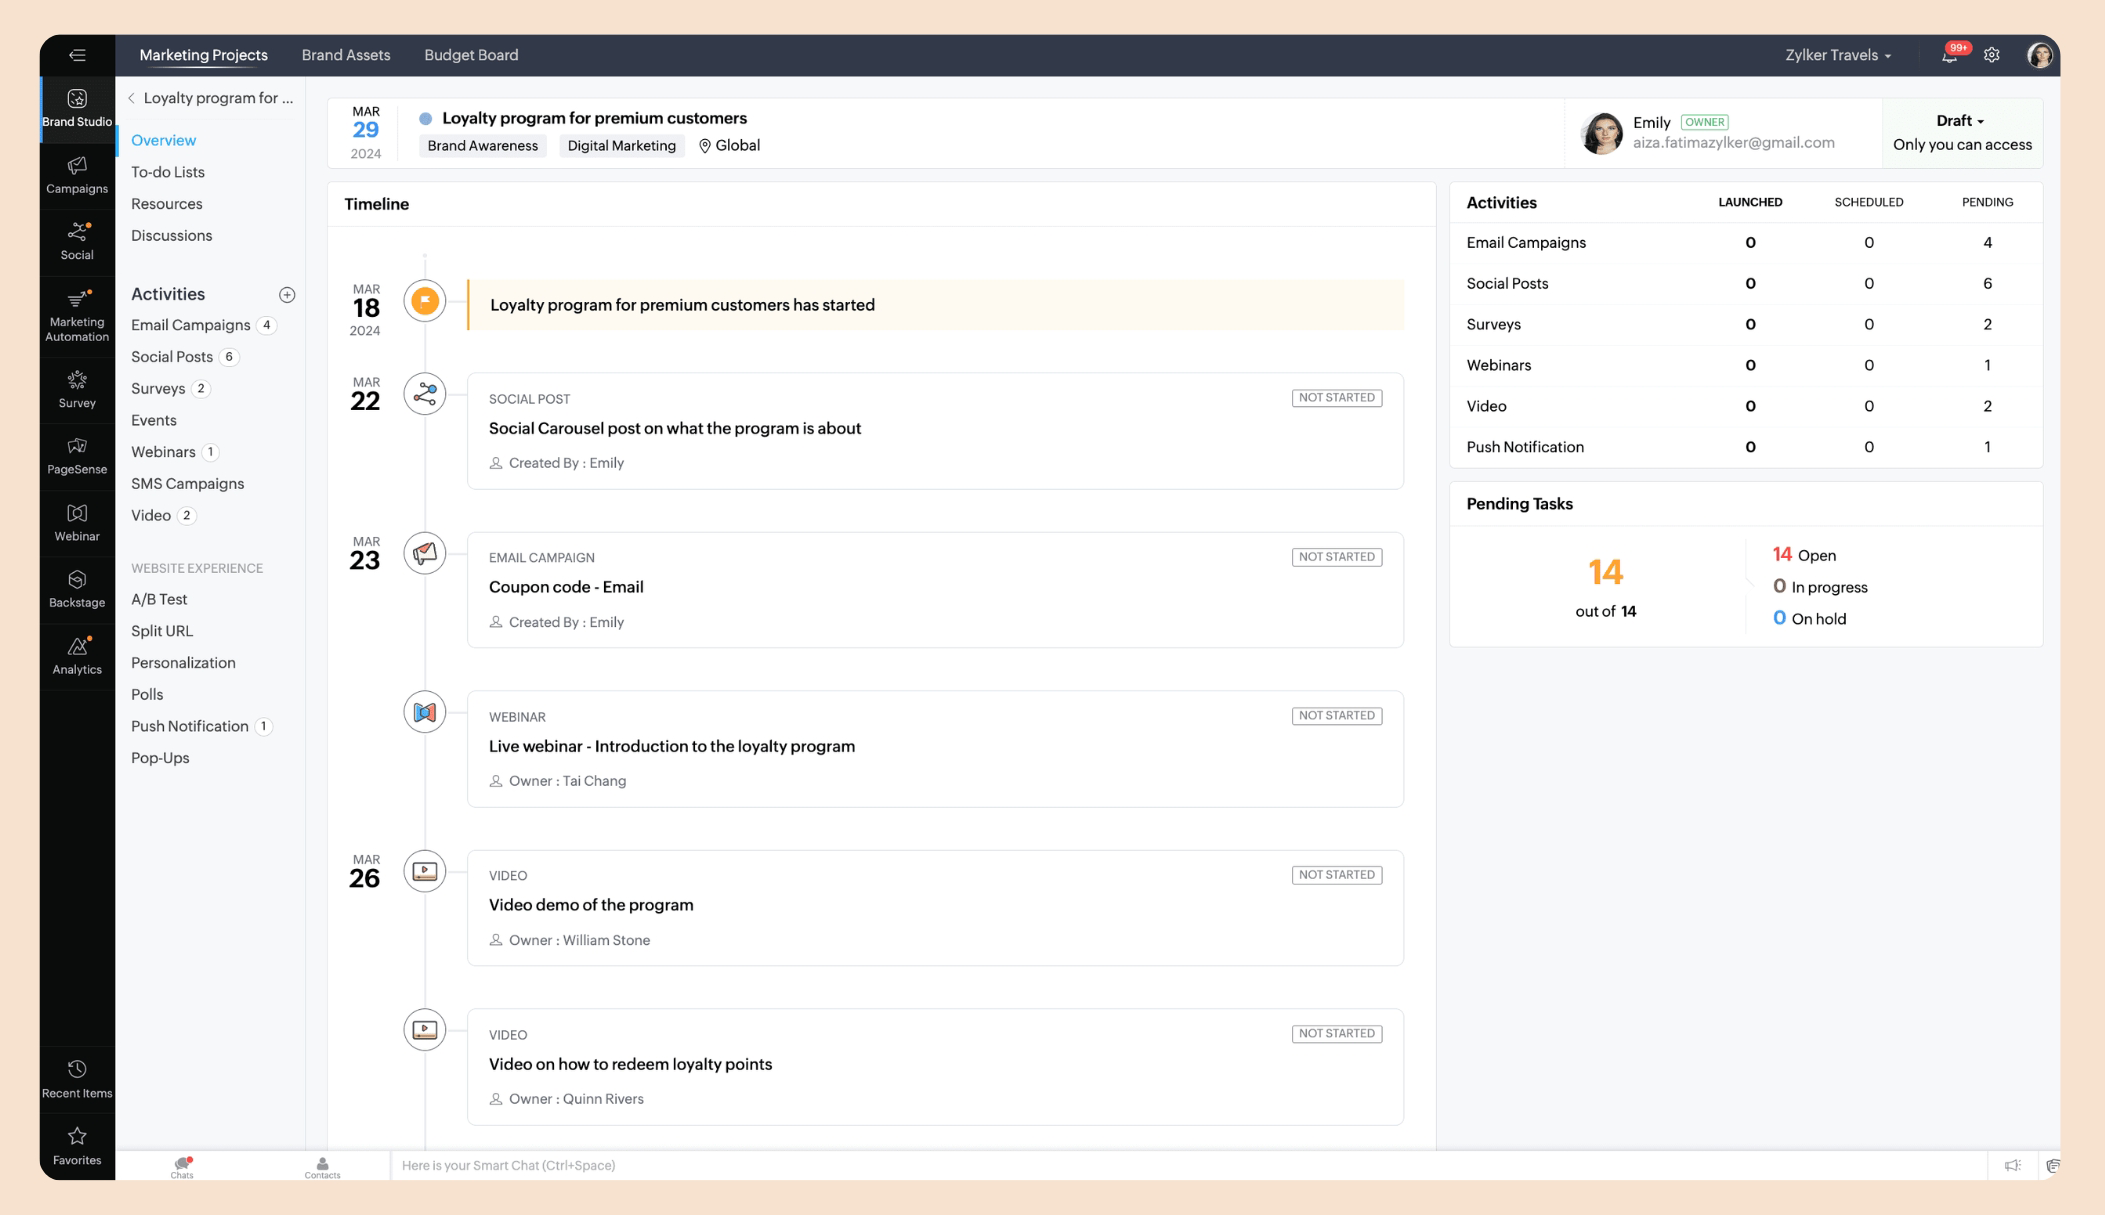The height and width of the screenshot is (1215, 2105).
Task: Click the notifications bell icon
Action: (x=1949, y=55)
